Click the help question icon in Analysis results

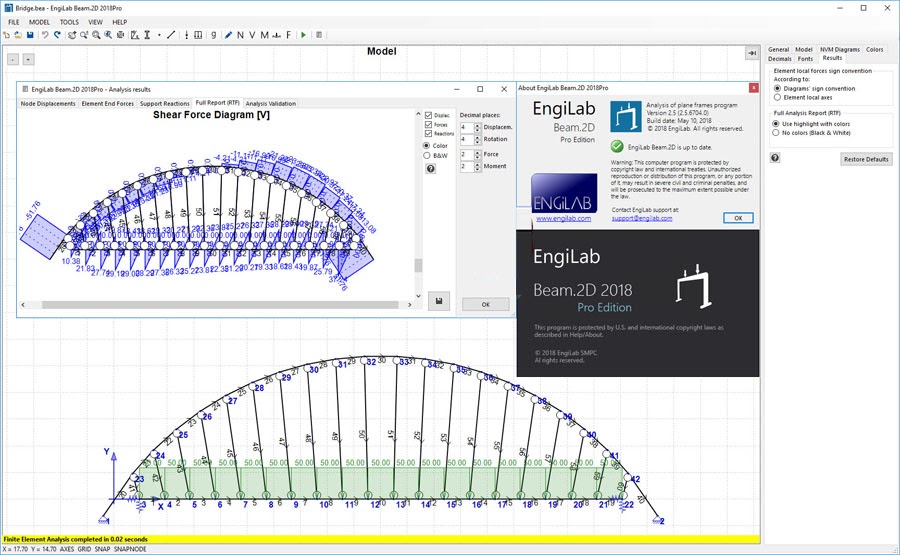click(x=430, y=169)
